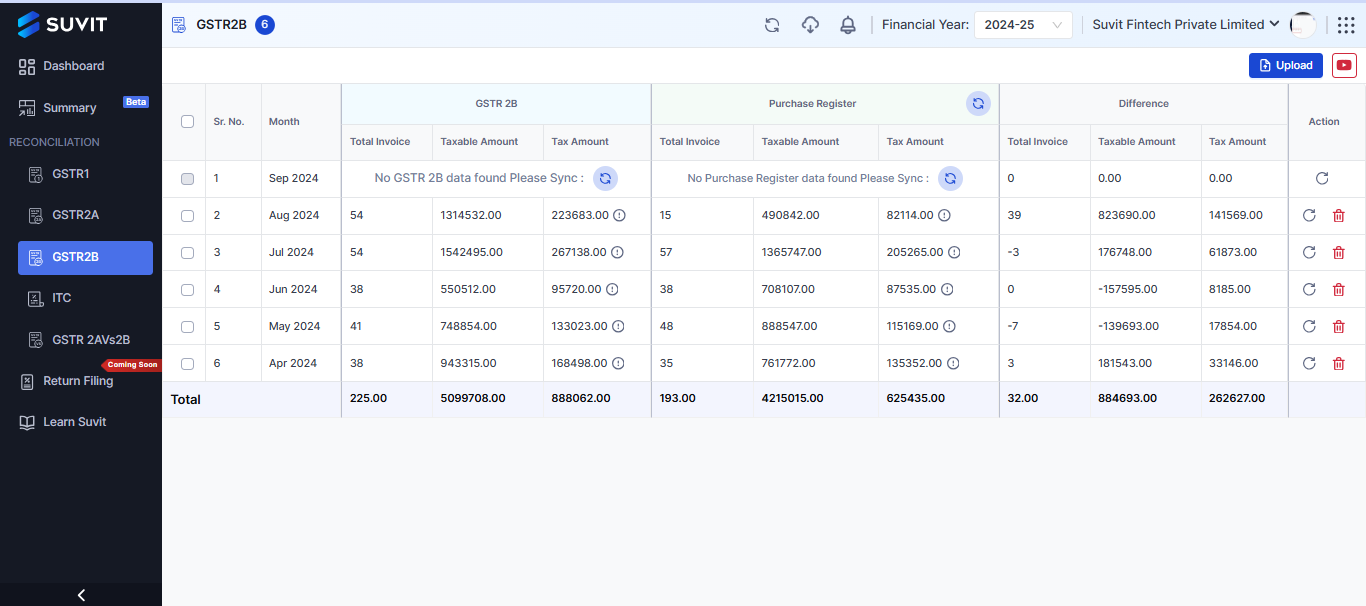Show info for Purchase Register tax 135352.00

point(953,363)
